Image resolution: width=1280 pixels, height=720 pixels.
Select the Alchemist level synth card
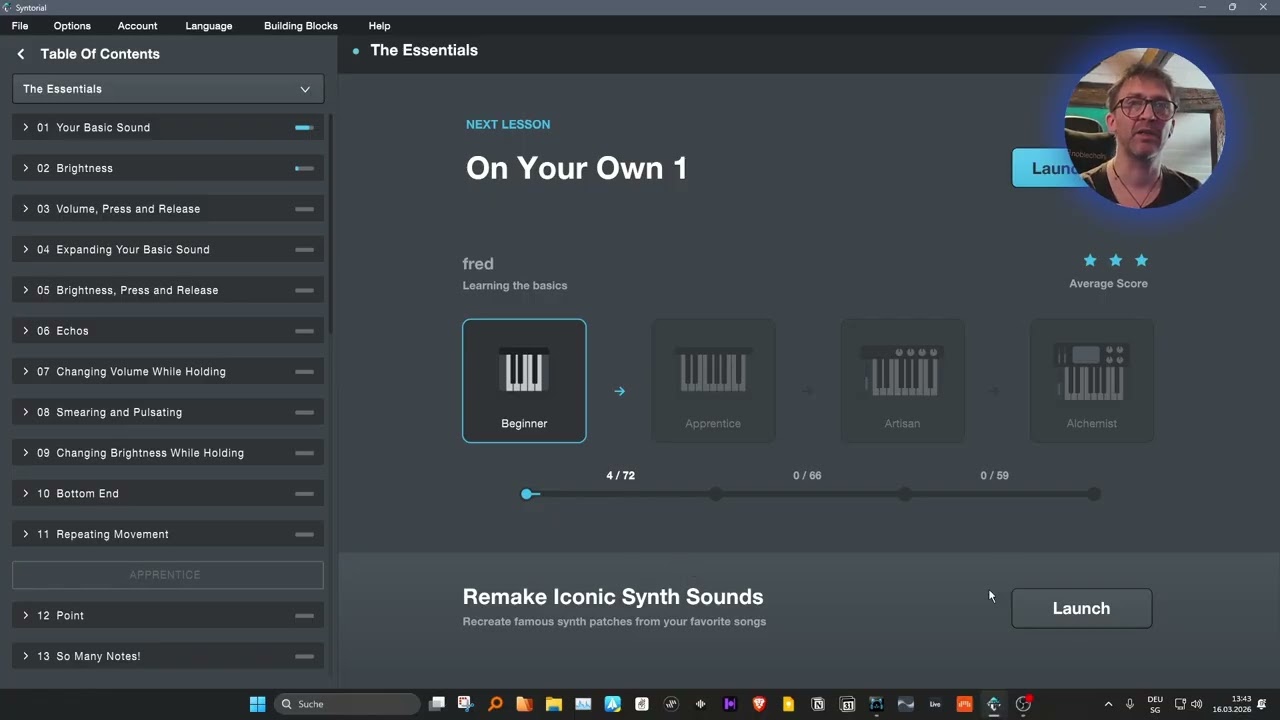coord(1091,381)
